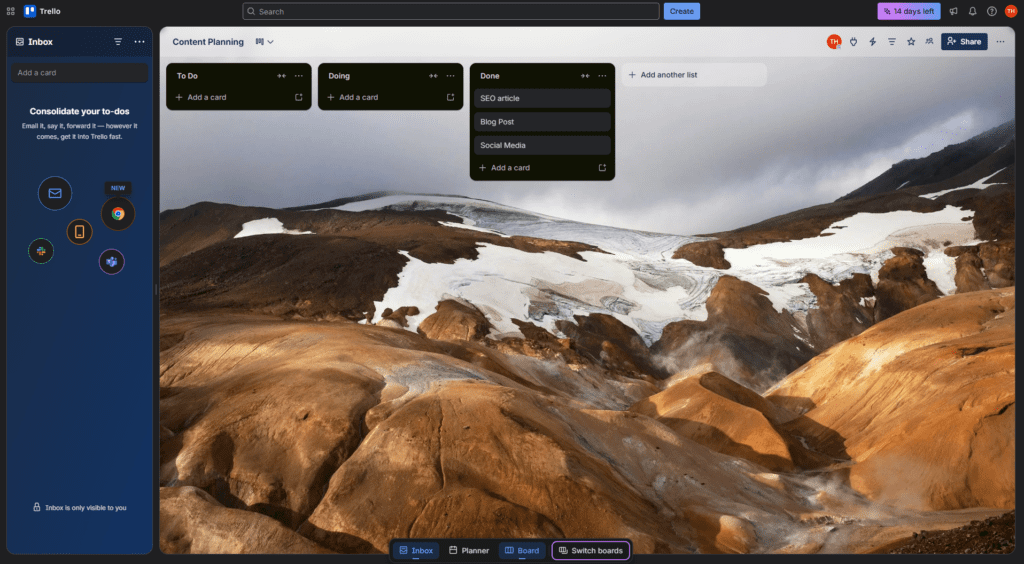Star the Content Planning board
This screenshot has width=1024, height=564.
[x=910, y=42]
